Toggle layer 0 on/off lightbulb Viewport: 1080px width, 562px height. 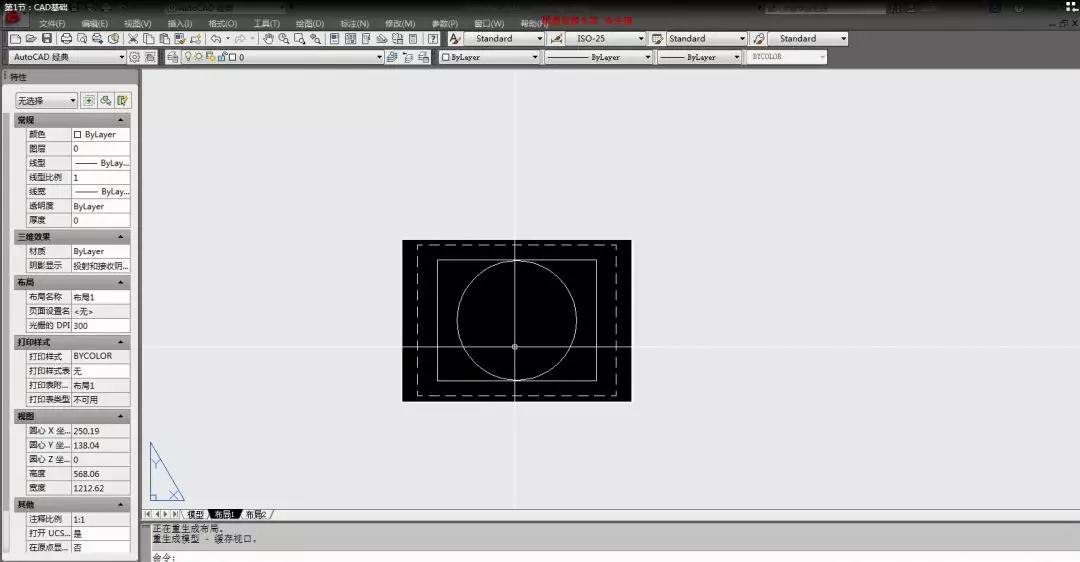[188, 57]
